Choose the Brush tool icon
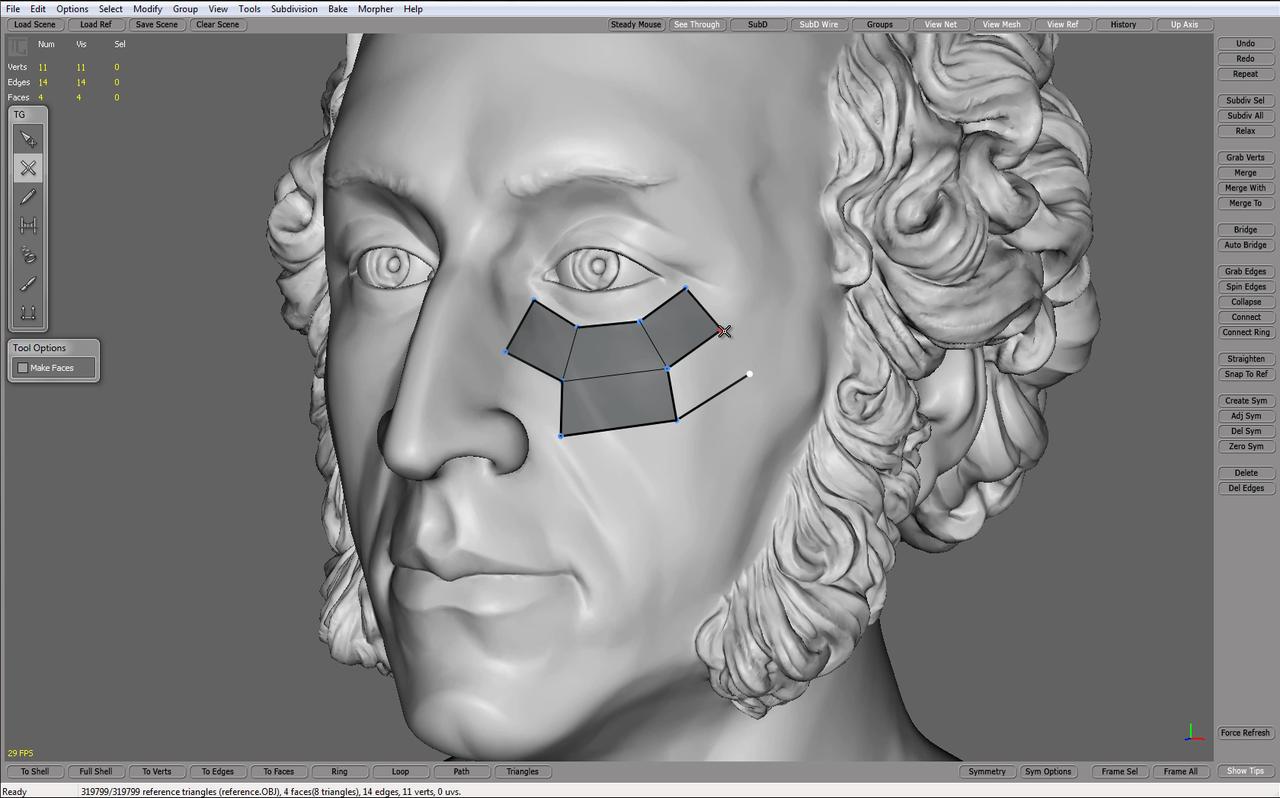Image resolution: width=1280 pixels, height=798 pixels. [x=28, y=284]
